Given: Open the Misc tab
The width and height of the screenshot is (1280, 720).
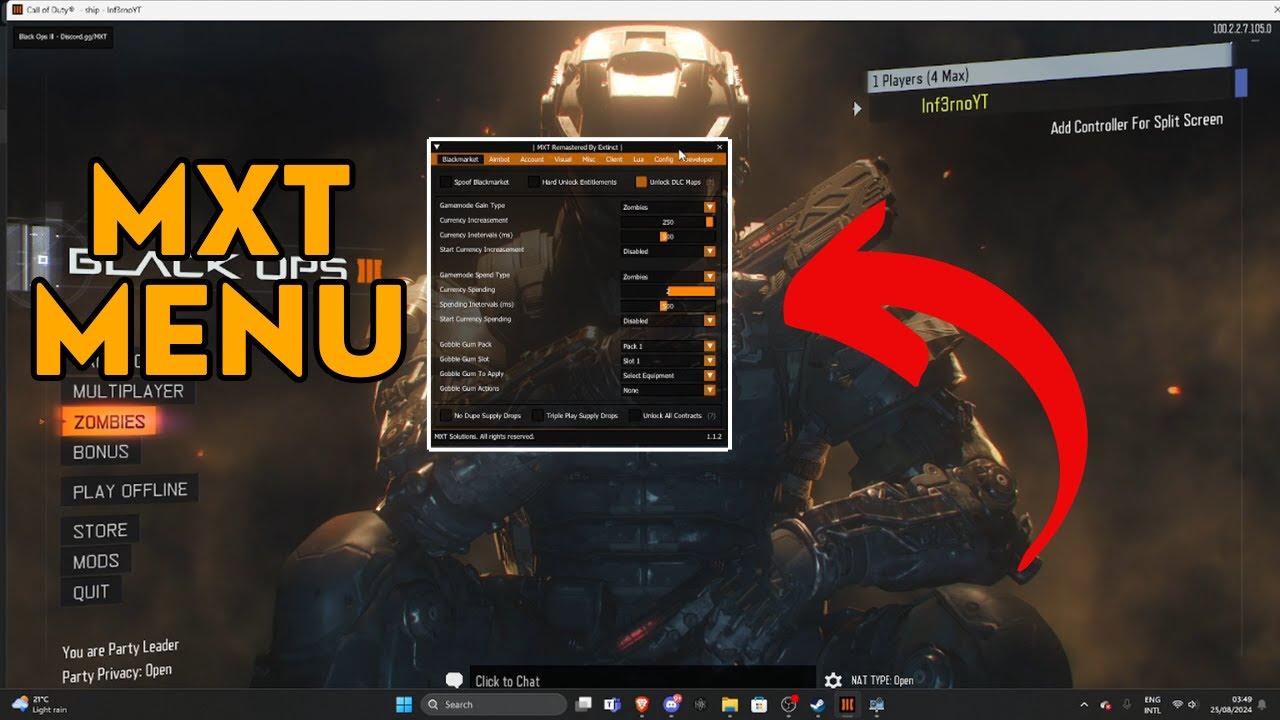Looking at the screenshot, I should (x=589, y=159).
